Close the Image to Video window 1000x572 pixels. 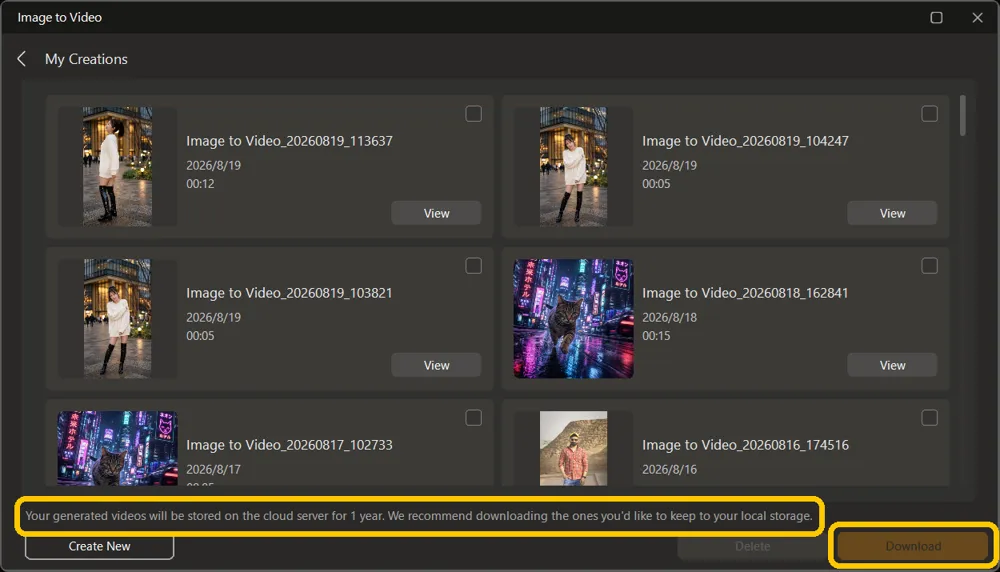click(977, 17)
